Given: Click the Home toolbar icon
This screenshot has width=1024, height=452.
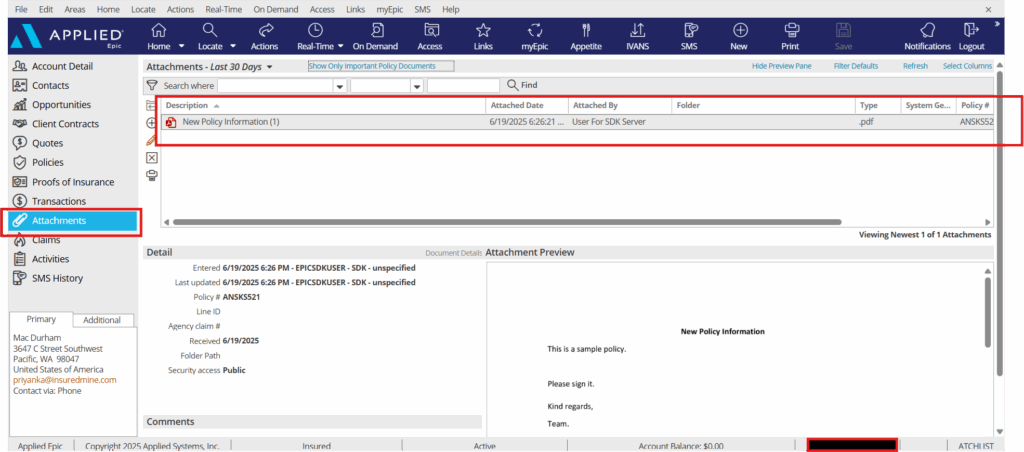Looking at the screenshot, I should pos(159,30).
